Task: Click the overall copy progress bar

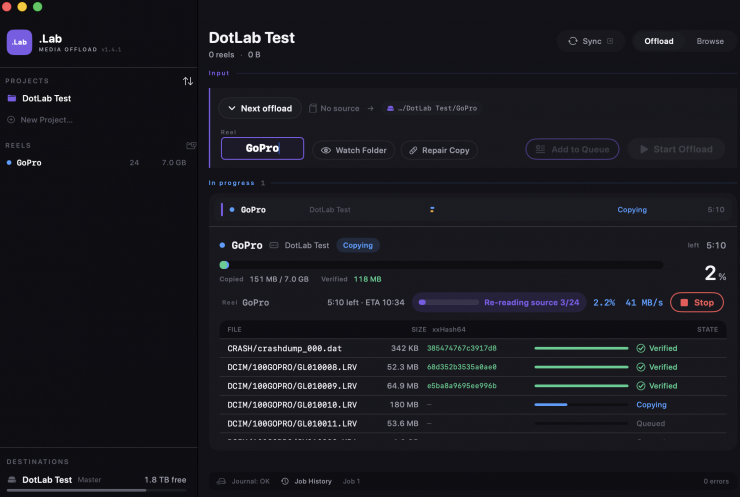Action: [441, 265]
